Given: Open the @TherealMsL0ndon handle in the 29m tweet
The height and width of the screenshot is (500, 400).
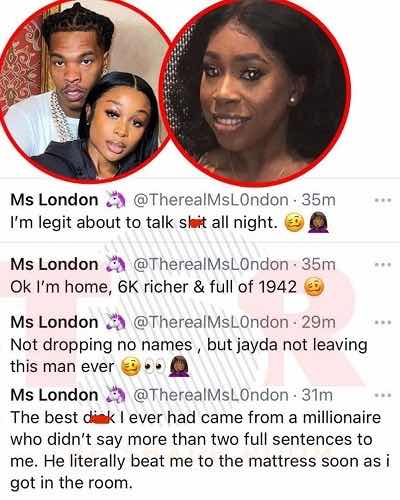Looking at the screenshot, I should [x=211, y=322].
